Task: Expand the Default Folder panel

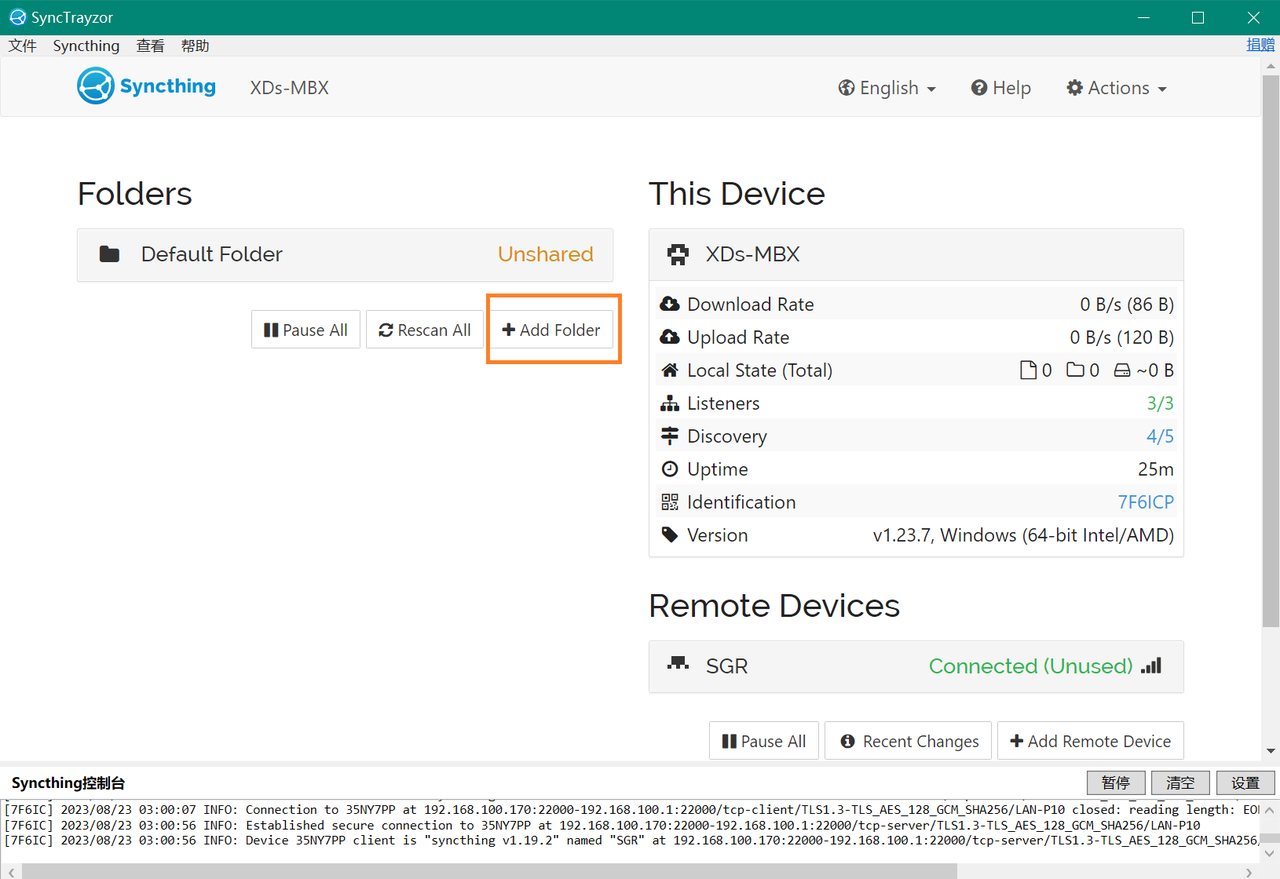Action: click(x=345, y=254)
